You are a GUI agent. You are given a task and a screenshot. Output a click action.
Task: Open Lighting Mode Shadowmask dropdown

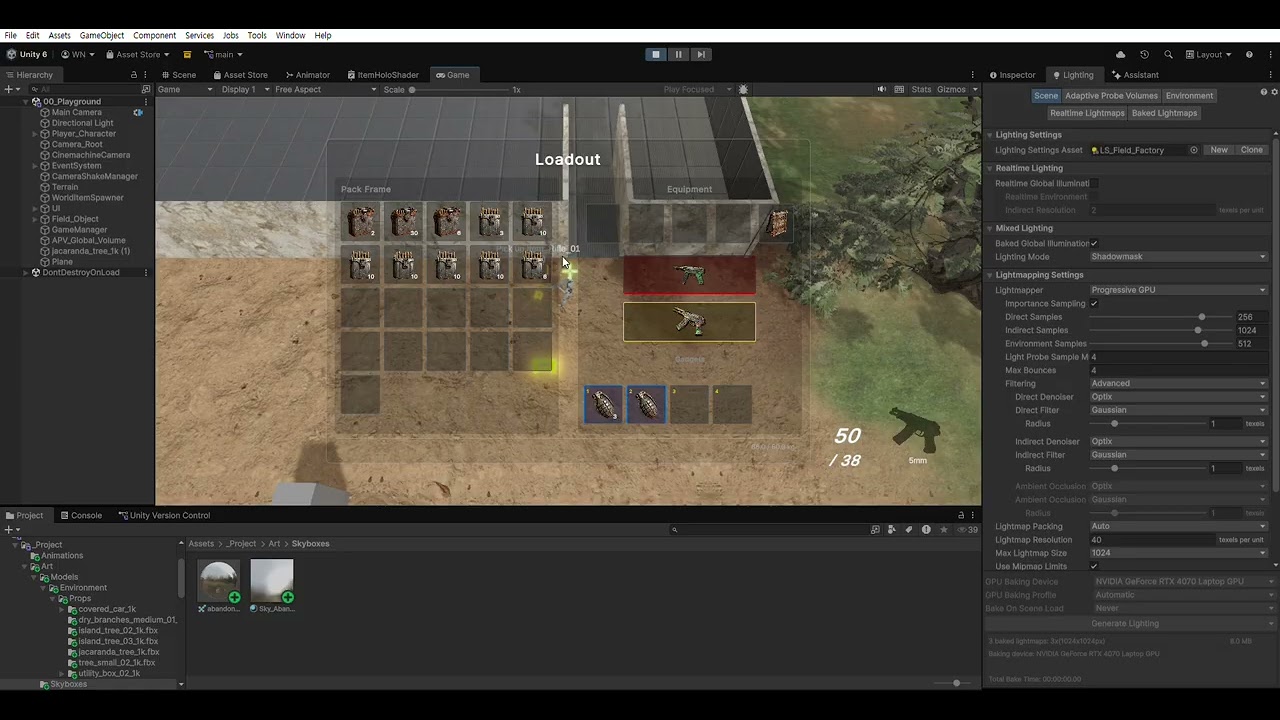[x=1178, y=257]
